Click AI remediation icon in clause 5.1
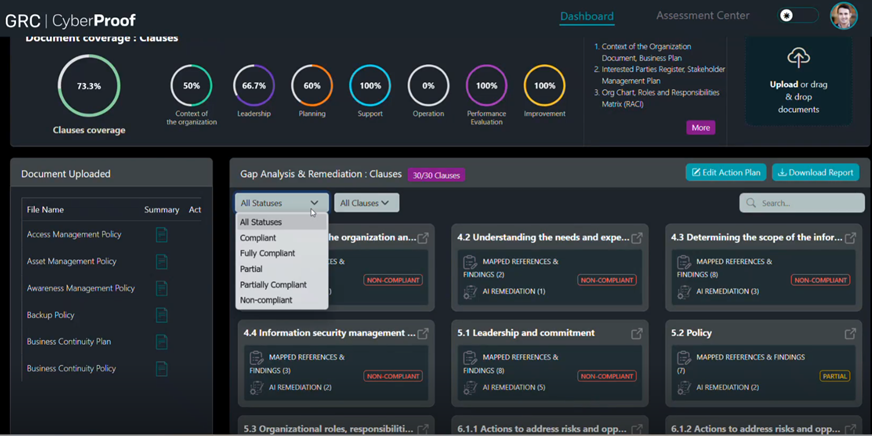This screenshot has width=872, height=436. (470, 387)
